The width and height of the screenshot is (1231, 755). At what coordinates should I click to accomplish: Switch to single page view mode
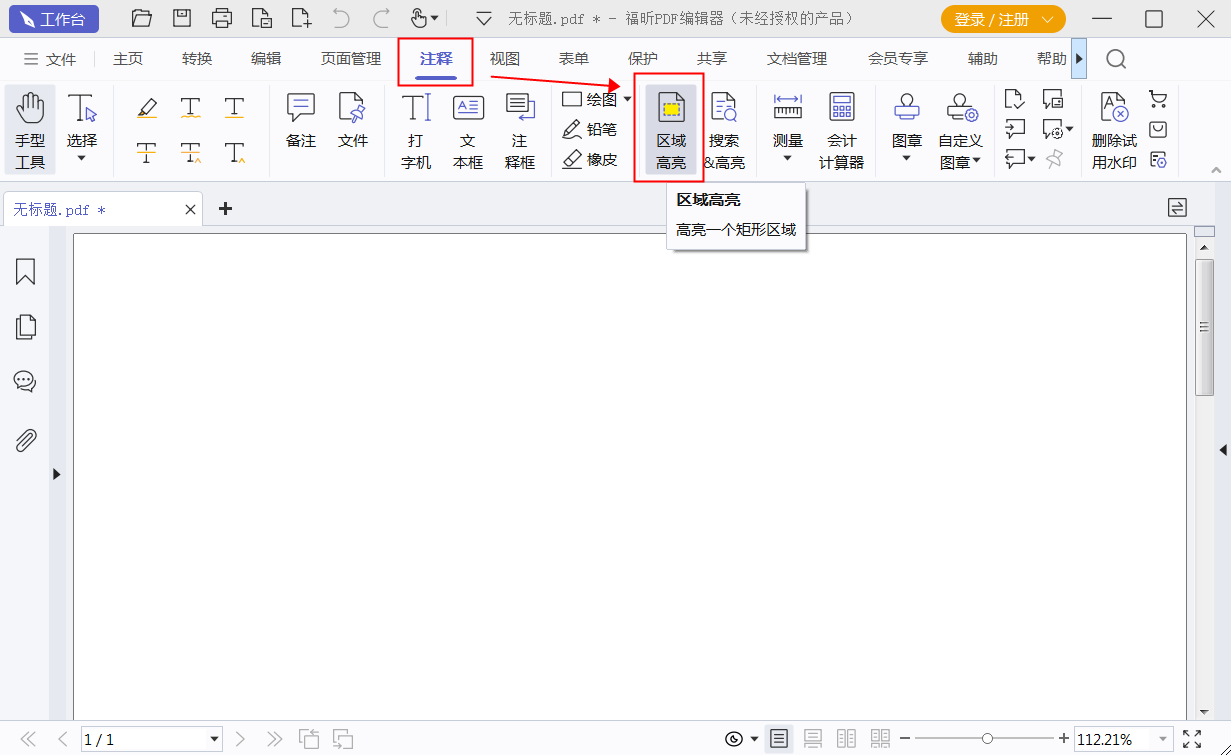pos(779,738)
